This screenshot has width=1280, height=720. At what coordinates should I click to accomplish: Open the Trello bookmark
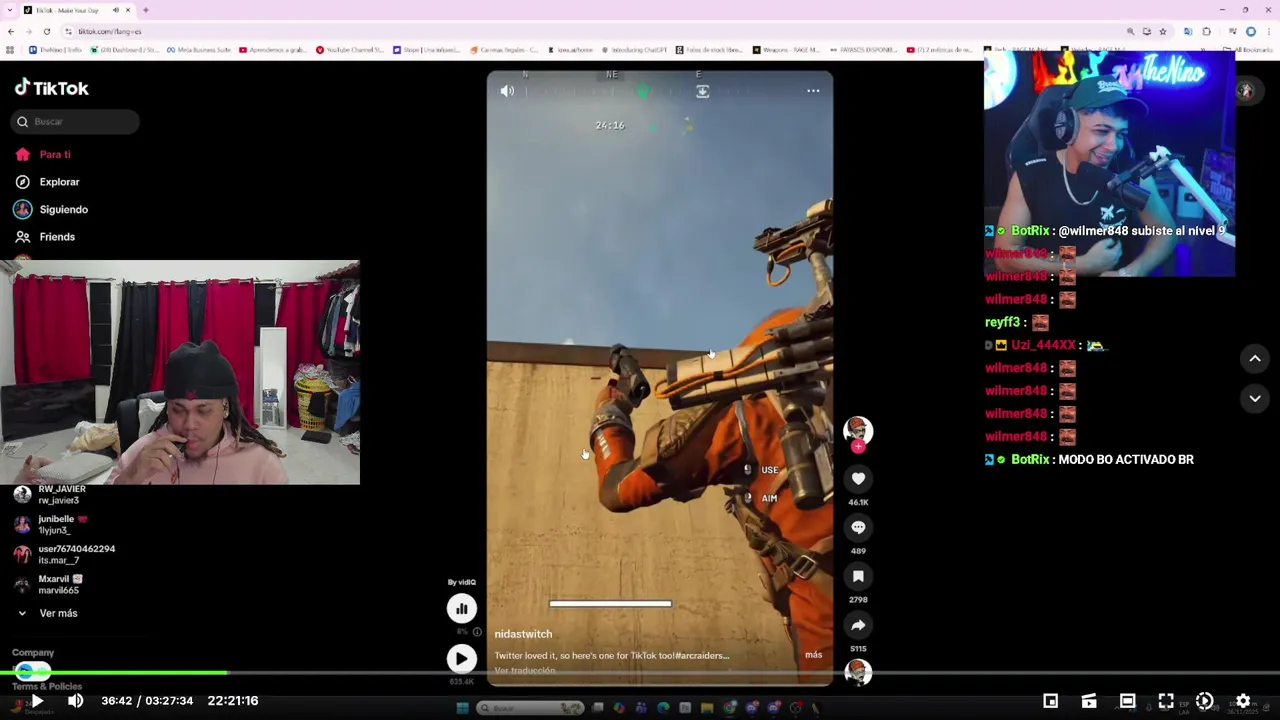pos(57,49)
